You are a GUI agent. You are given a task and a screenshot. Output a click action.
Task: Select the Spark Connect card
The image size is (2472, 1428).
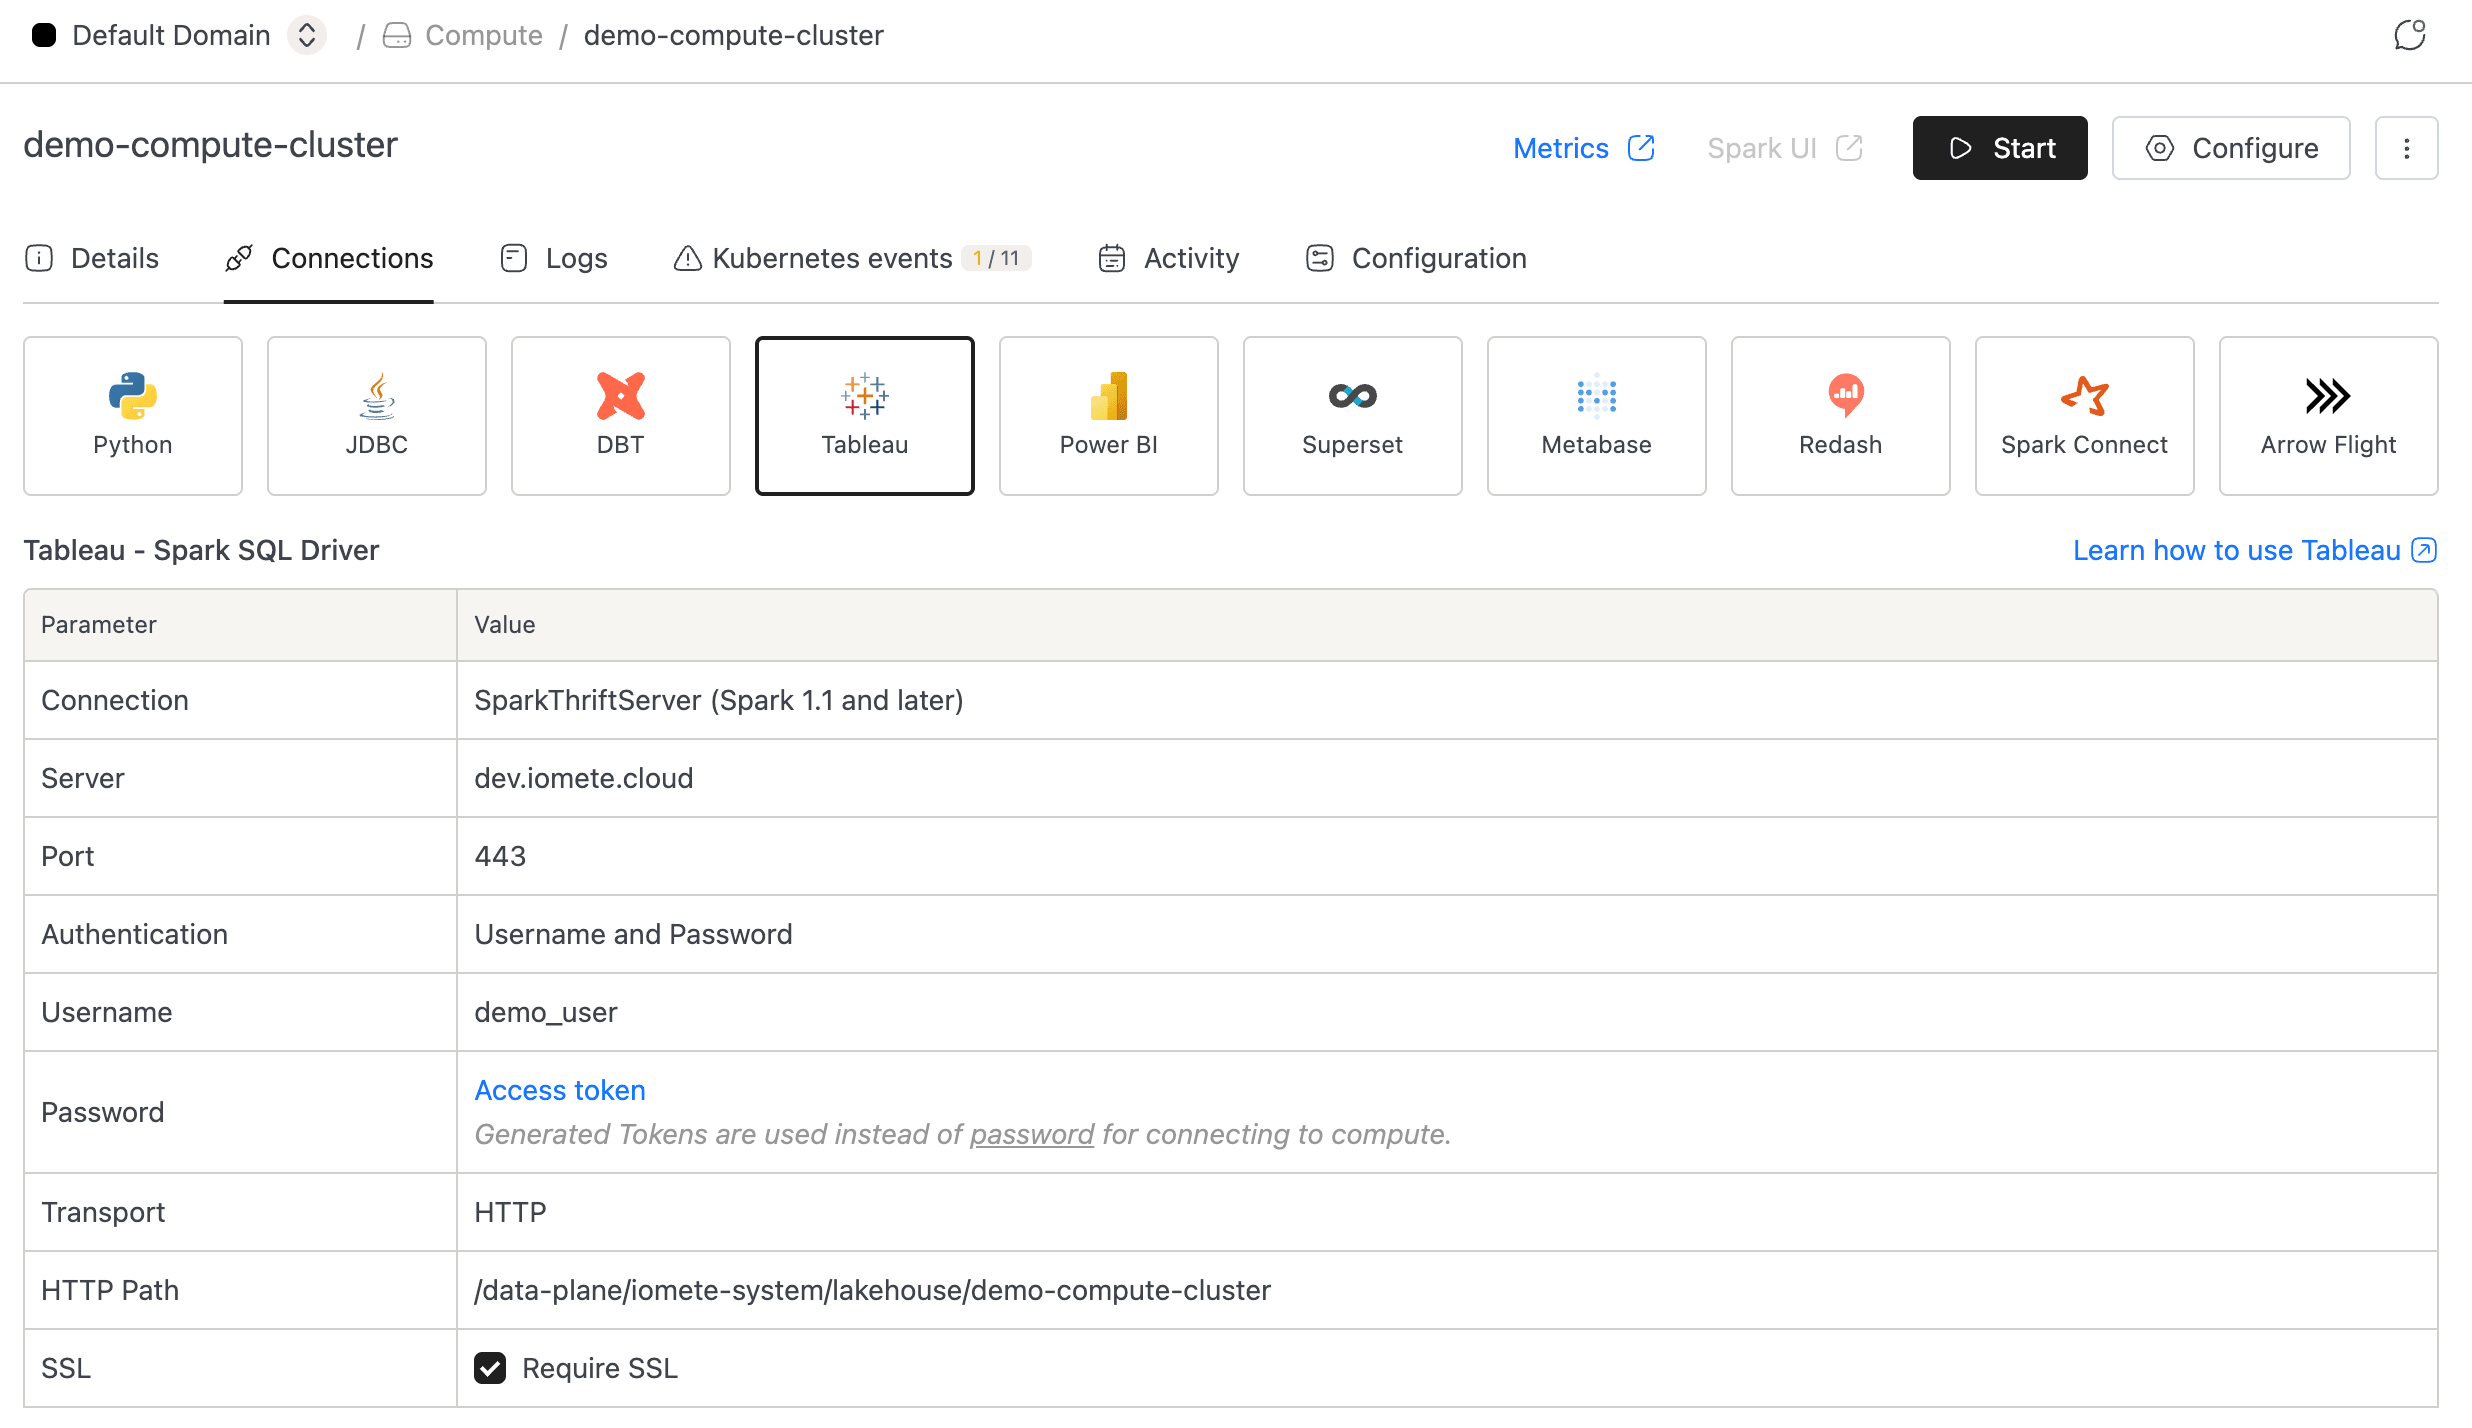click(2085, 416)
